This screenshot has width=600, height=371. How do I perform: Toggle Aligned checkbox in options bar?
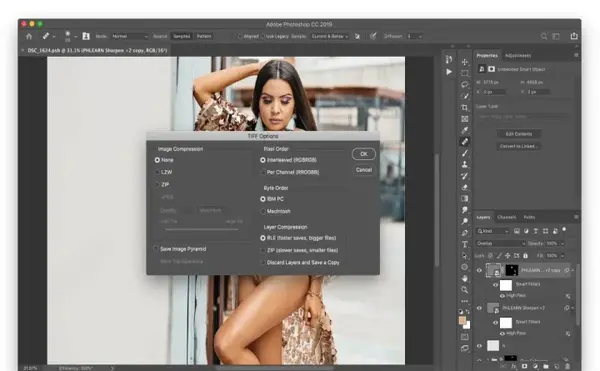pos(240,36)
